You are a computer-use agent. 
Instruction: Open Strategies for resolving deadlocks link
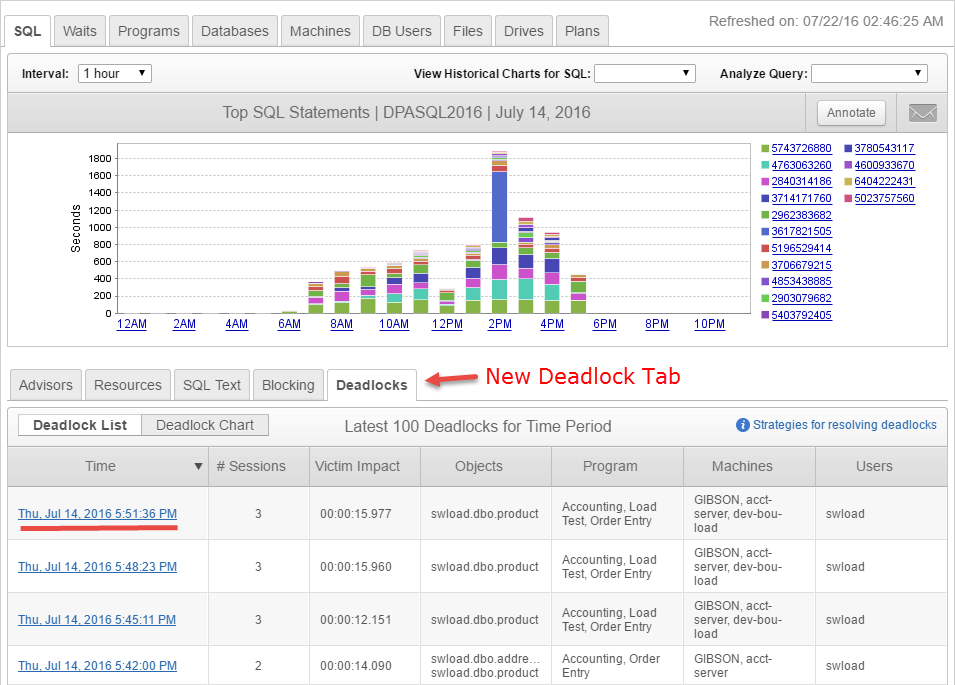[x=844, y=425]
